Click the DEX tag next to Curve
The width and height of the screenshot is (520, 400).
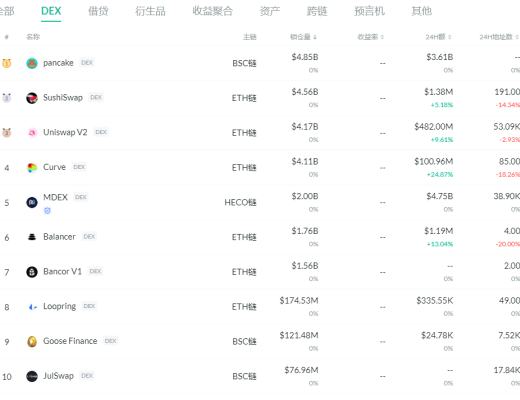point(79,167)
